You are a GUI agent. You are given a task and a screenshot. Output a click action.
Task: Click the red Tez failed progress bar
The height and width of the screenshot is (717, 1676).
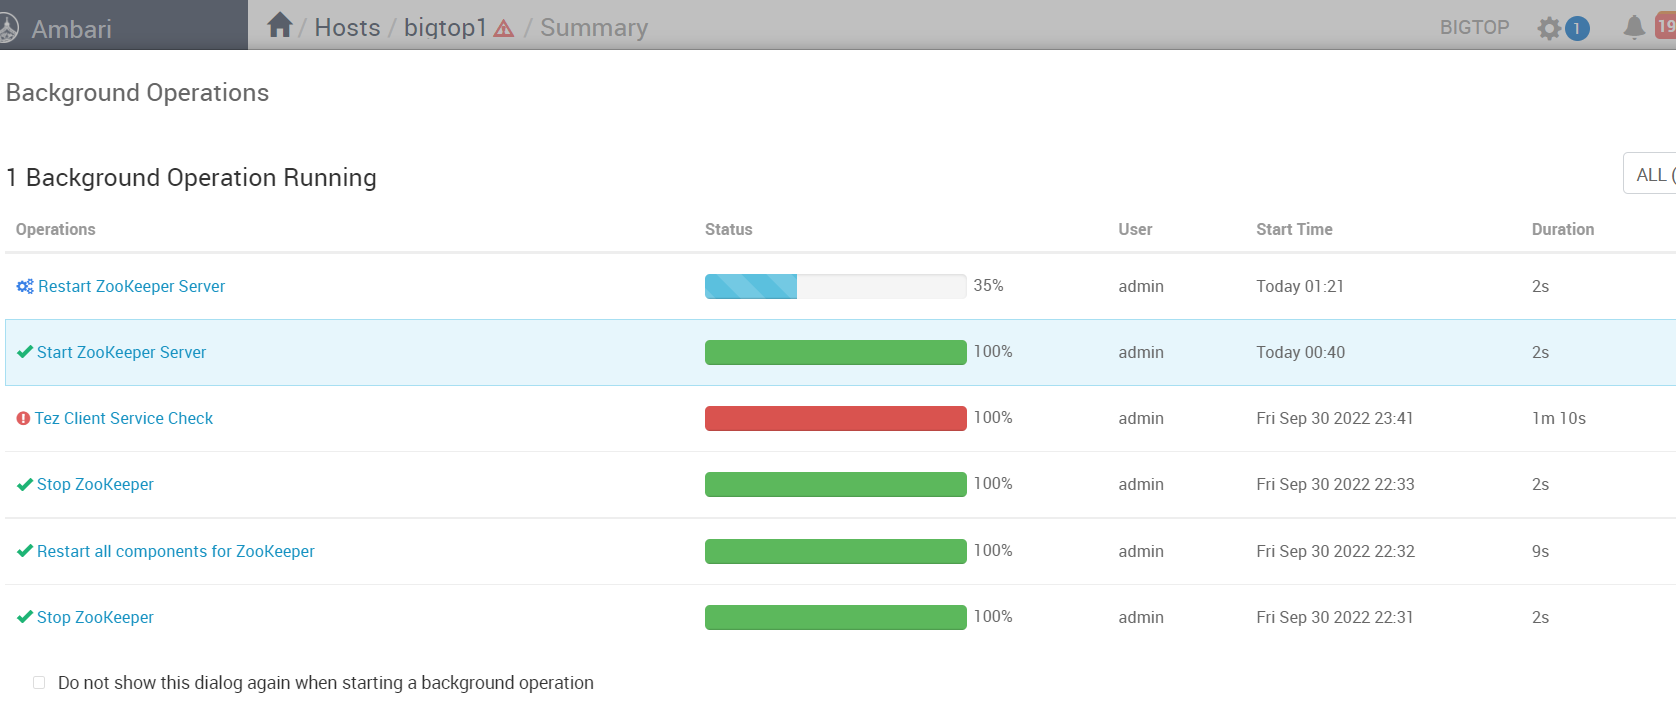835,418
